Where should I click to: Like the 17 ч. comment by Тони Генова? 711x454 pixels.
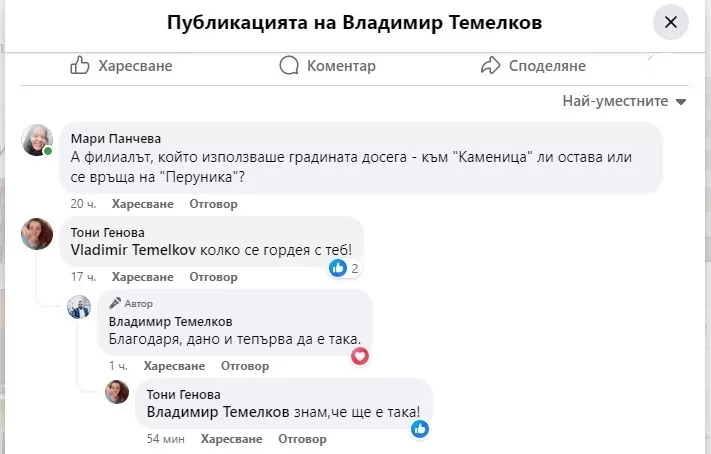coord(142,277)
